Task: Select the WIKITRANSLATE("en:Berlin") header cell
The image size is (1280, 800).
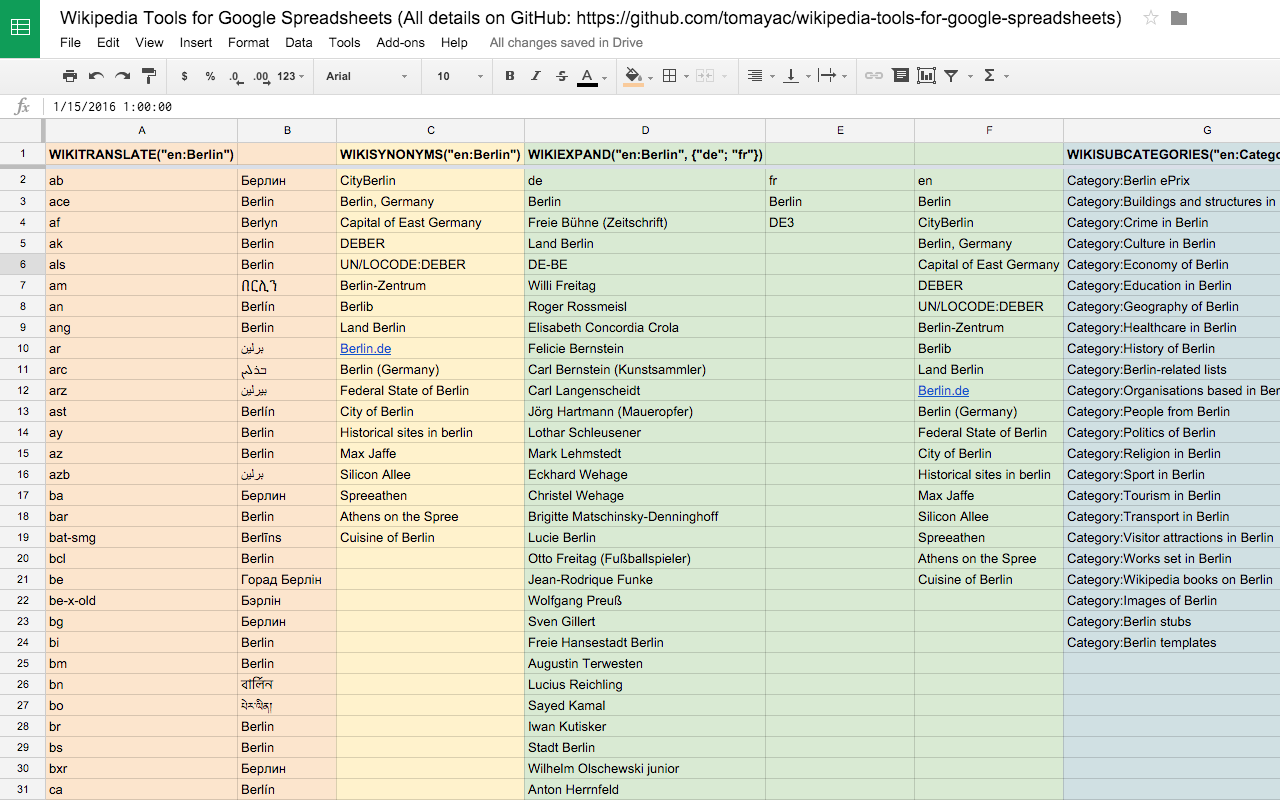Action: click(x=141, y=154)
